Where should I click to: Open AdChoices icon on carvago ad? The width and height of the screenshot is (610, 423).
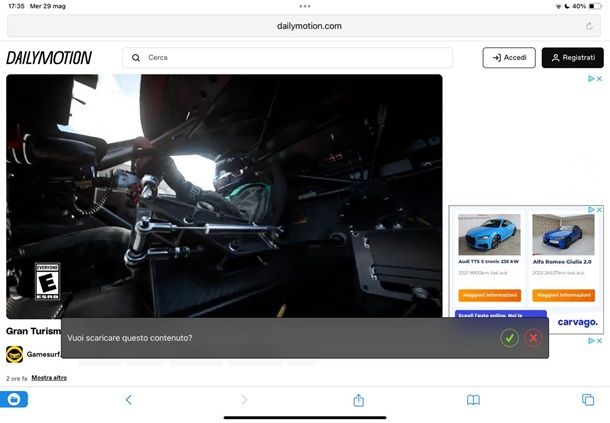(591, 210)
